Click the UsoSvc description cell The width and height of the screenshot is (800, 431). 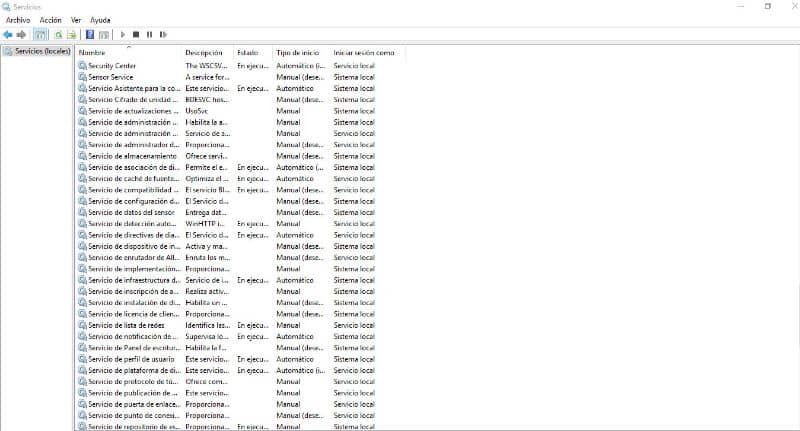[197, 111]
